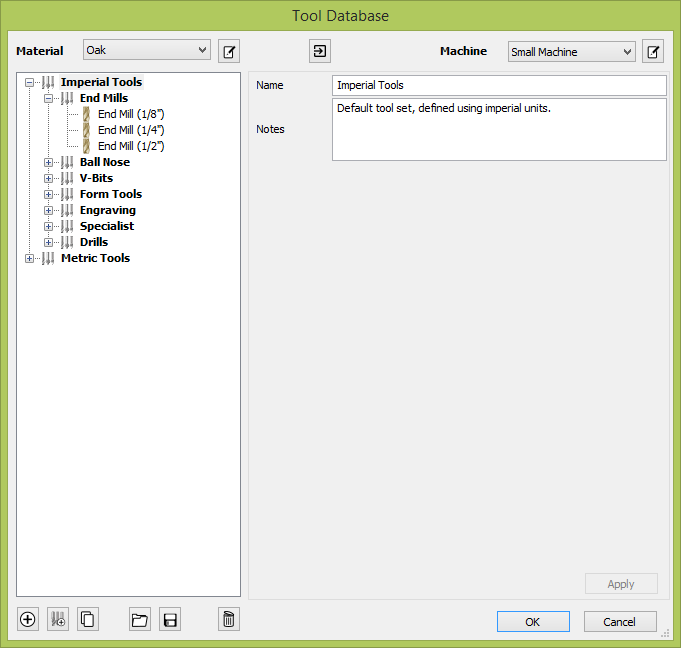Screen dimensions: 681x648
Task: Select the Drills group label
Action: pyautogui.click(x=94, y=242)
